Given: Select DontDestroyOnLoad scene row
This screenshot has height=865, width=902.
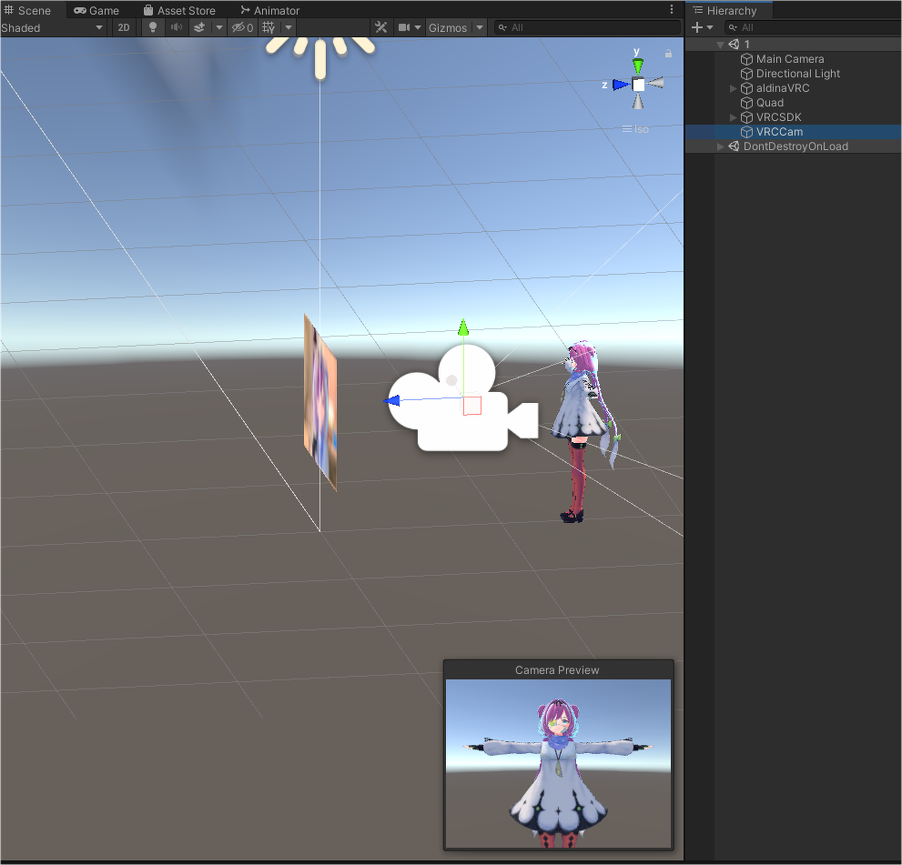Looking at the screenshot, I should pos(793,146).
